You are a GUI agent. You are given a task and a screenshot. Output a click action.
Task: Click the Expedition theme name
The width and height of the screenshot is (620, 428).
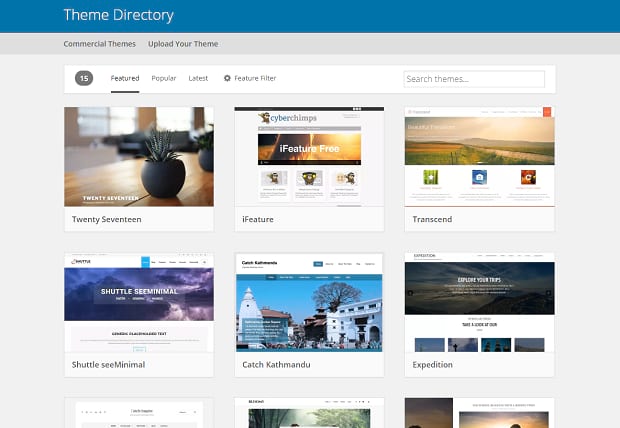coord(433,365)
